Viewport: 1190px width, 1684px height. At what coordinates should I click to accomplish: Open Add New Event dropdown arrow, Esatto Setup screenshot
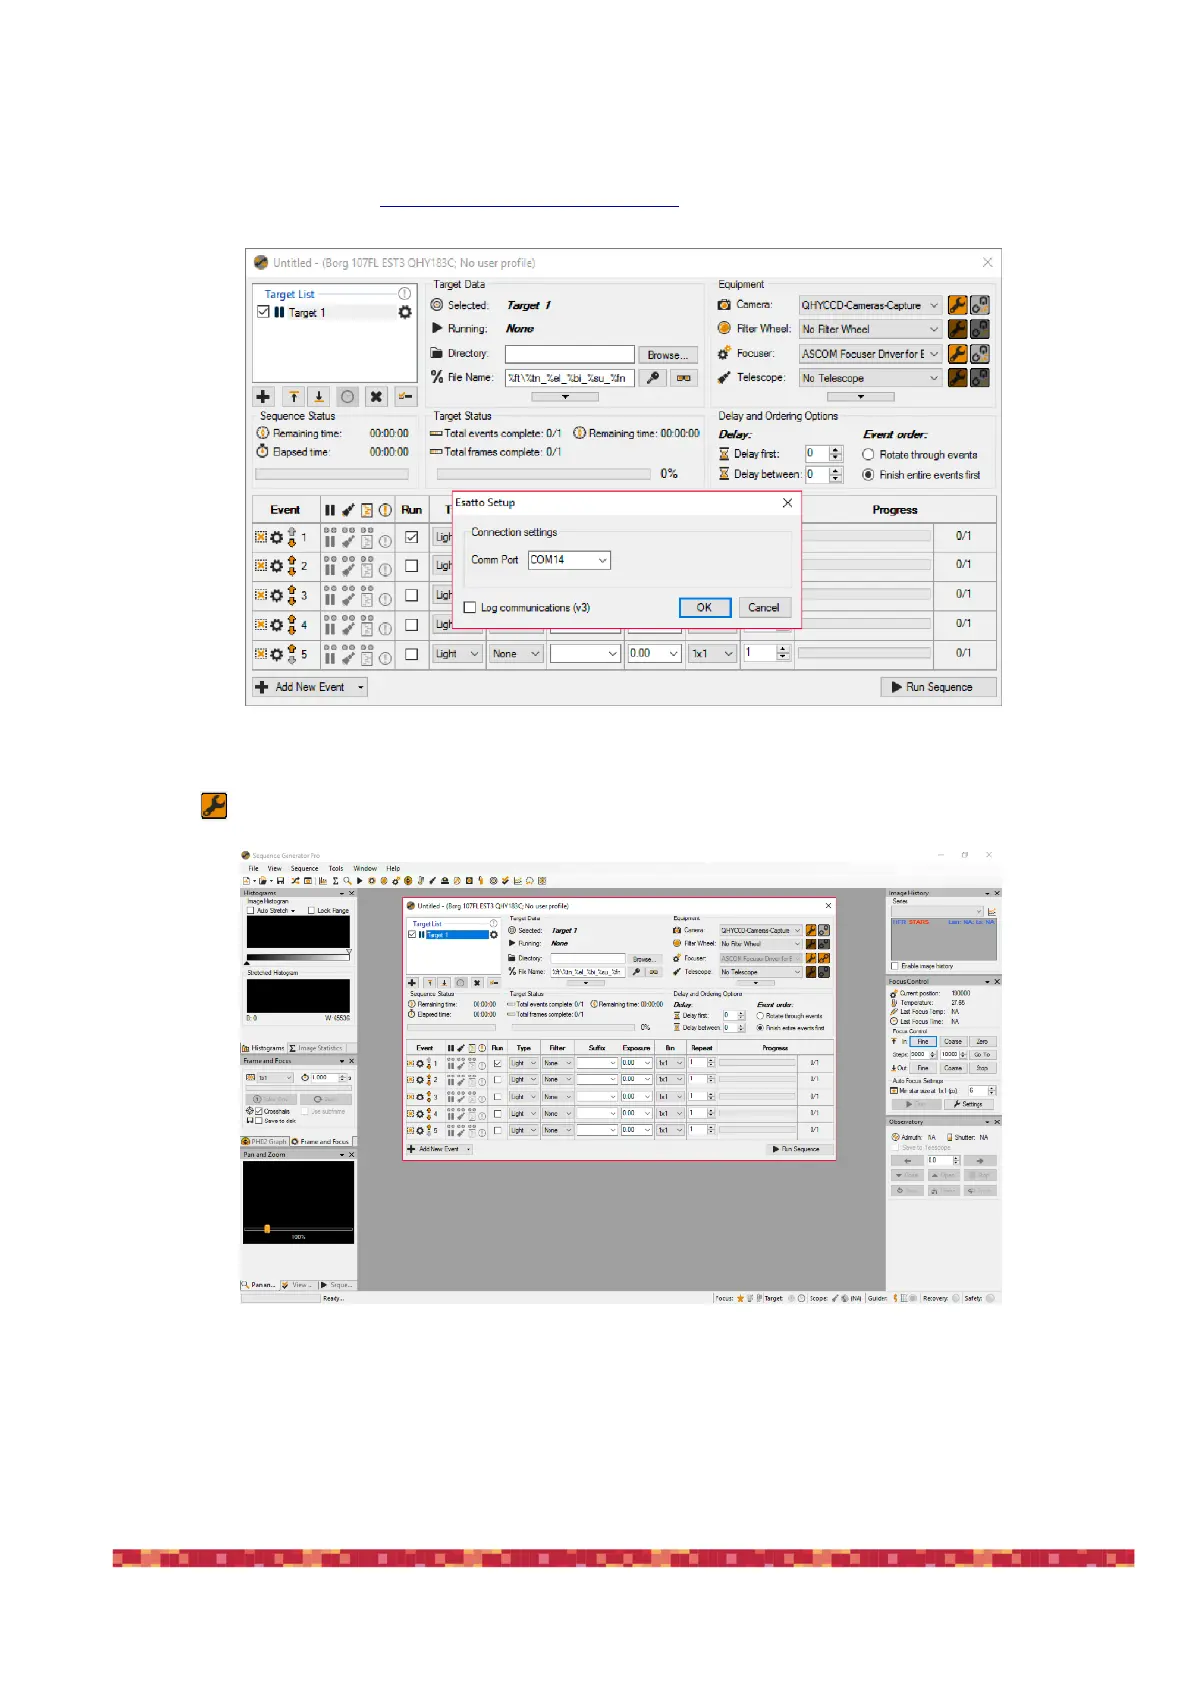(x=361, y=687)
